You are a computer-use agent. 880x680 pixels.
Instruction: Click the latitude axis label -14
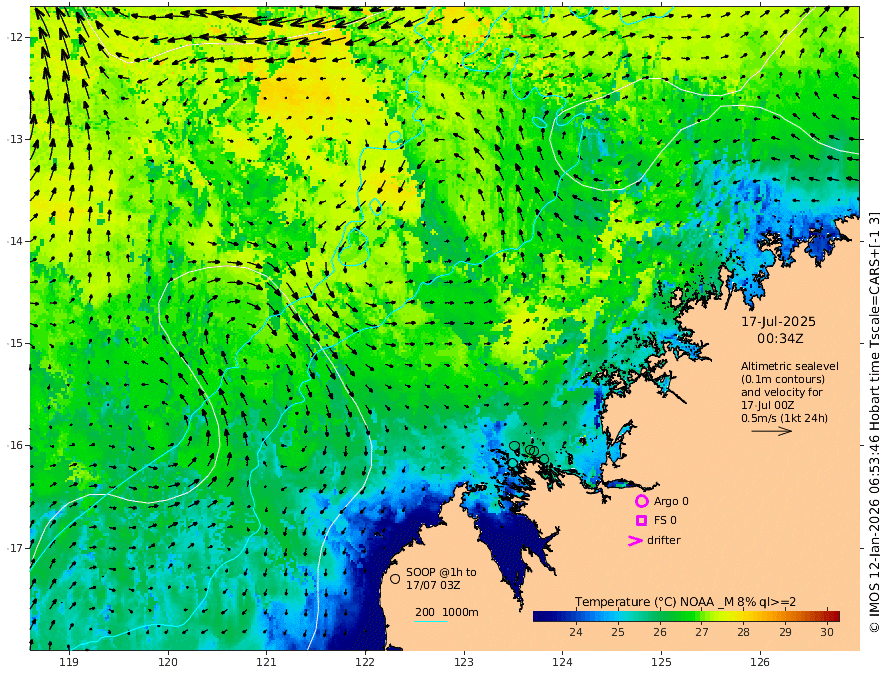click(x=16, y=241)
